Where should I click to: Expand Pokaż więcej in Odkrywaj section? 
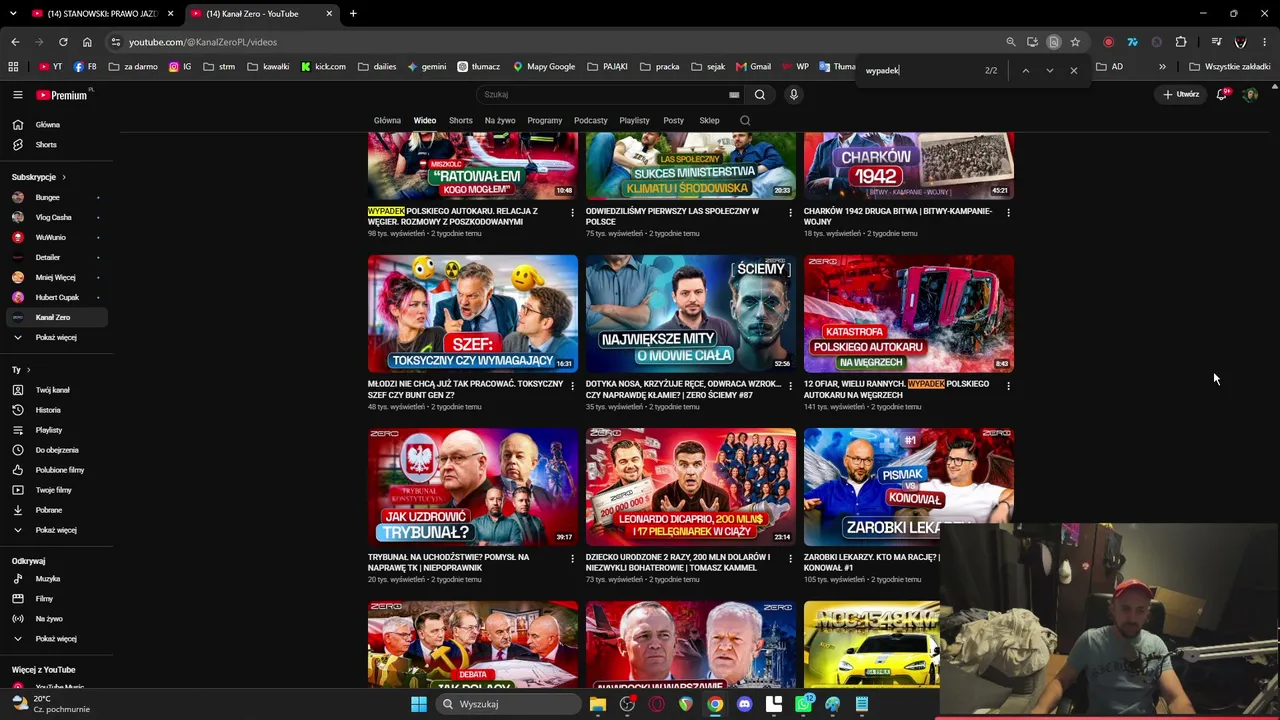tap(56, 639)
